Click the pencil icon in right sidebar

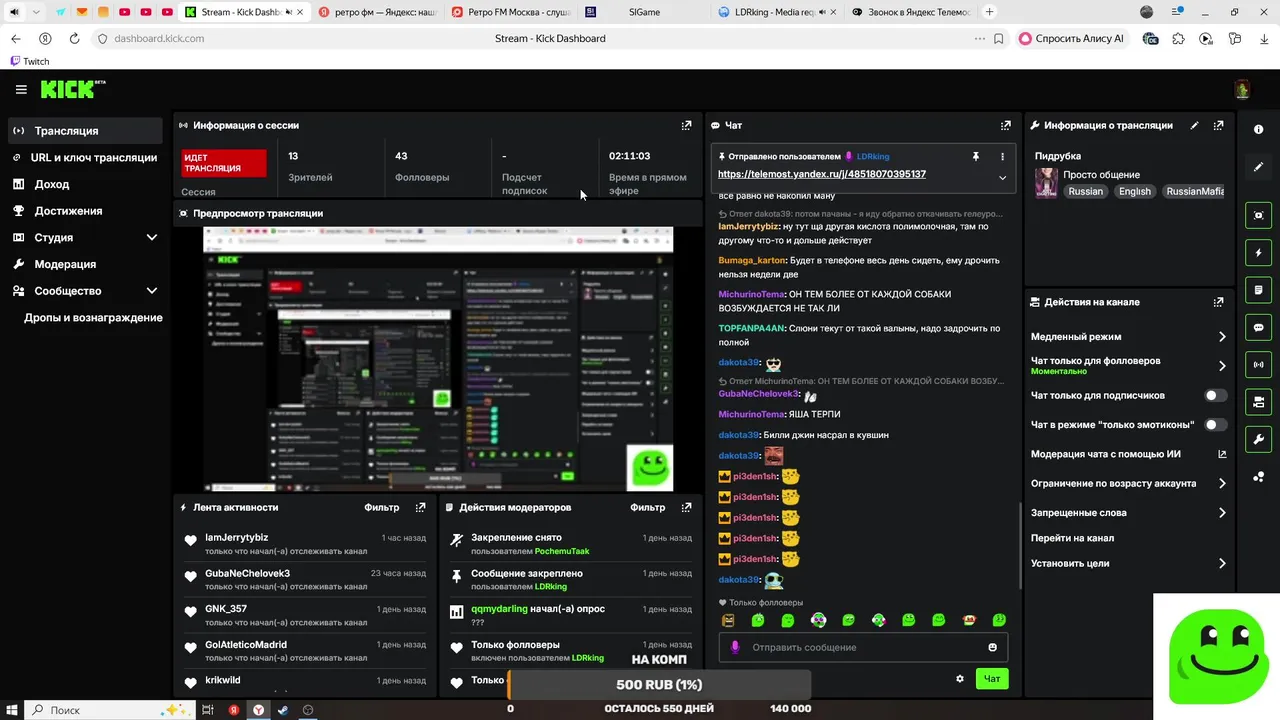point(1258,167)
